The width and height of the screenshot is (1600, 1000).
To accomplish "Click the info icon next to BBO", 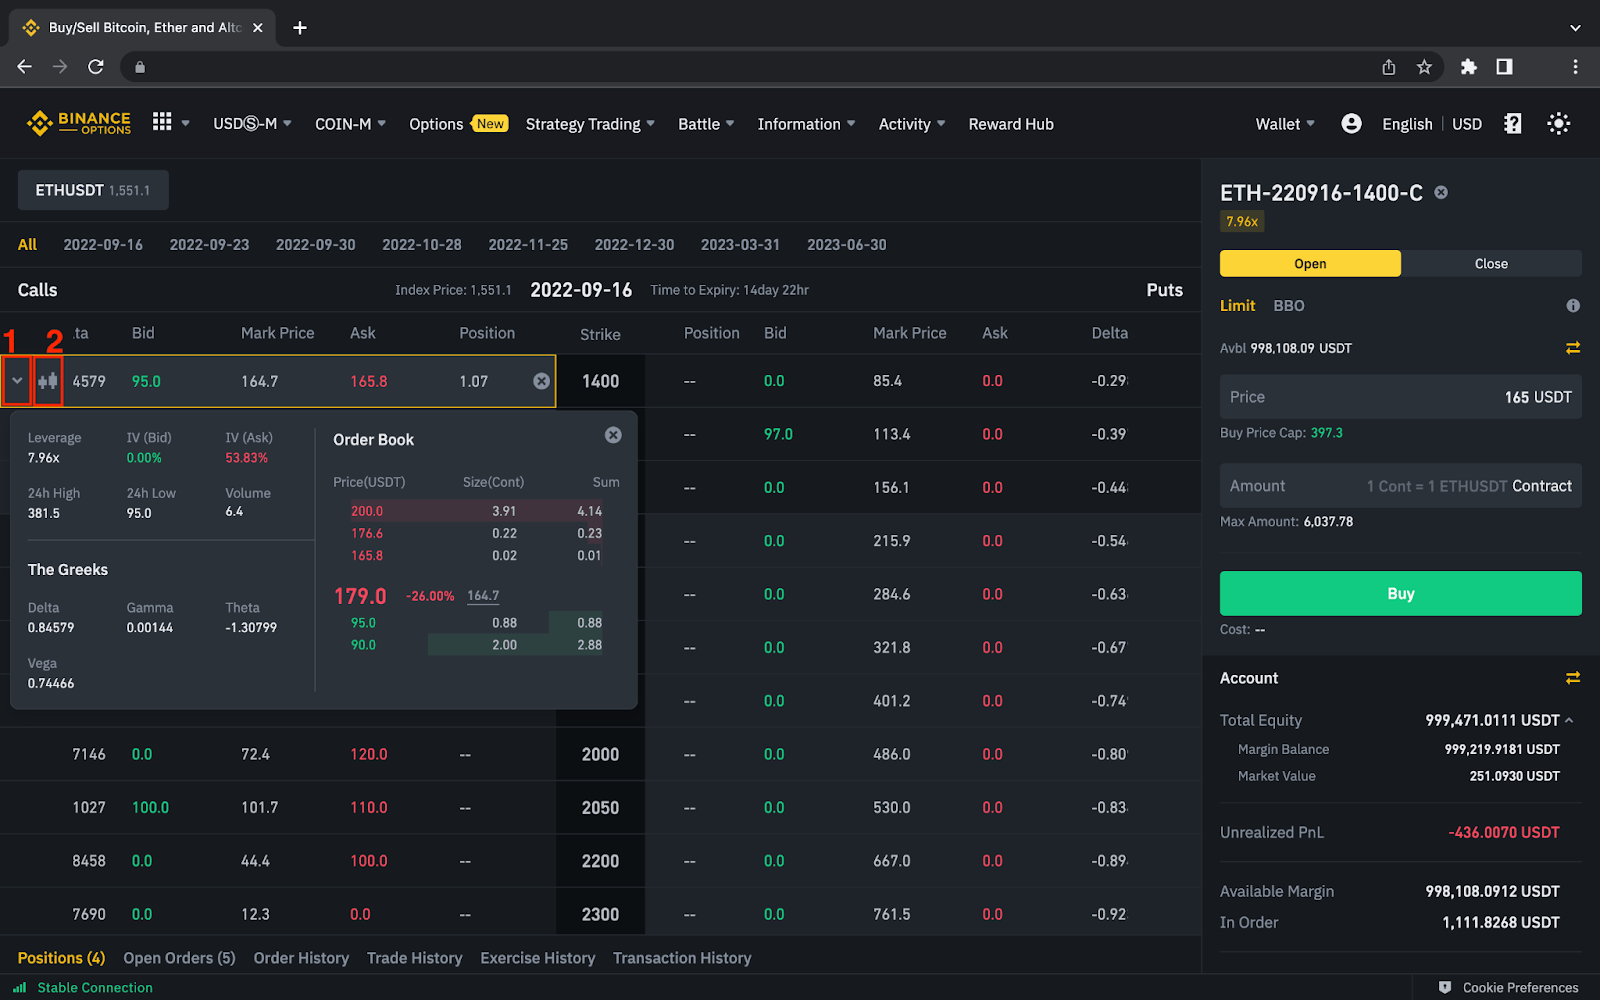I will (x=1573, y=305).
